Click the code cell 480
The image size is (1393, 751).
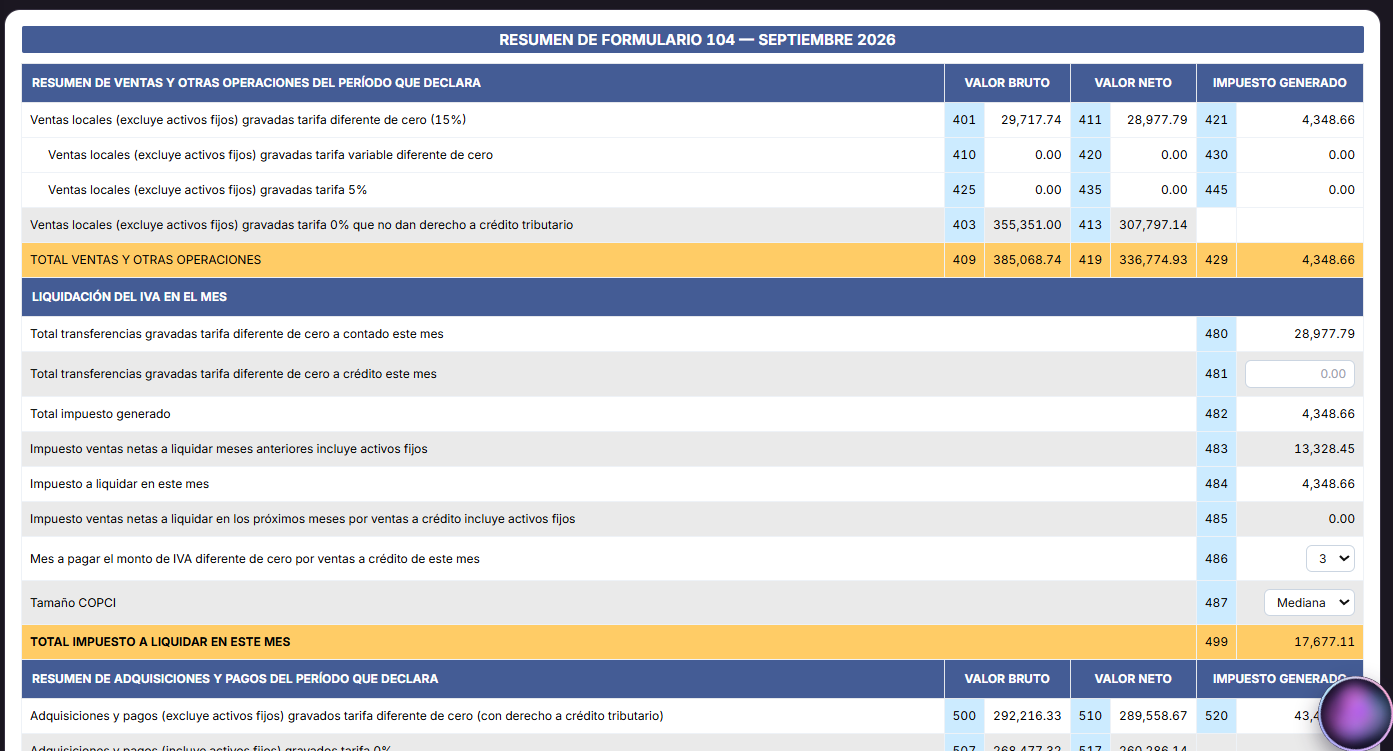coord(1216,334)
